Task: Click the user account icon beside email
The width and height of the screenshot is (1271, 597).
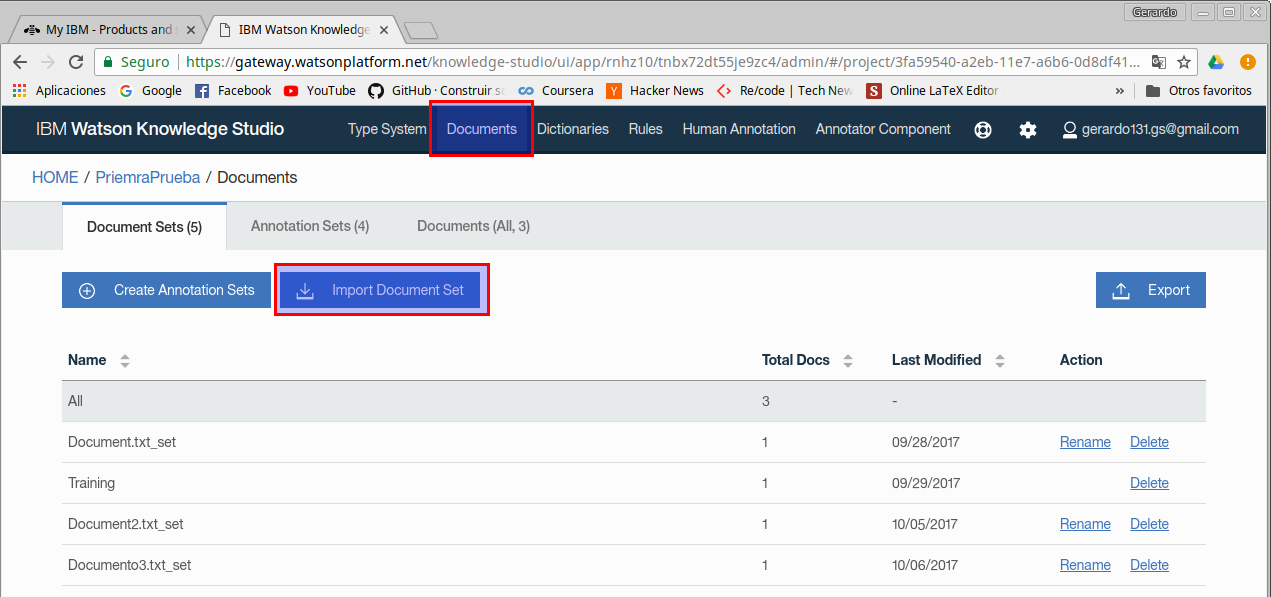Action: (x=1070, y=130)
